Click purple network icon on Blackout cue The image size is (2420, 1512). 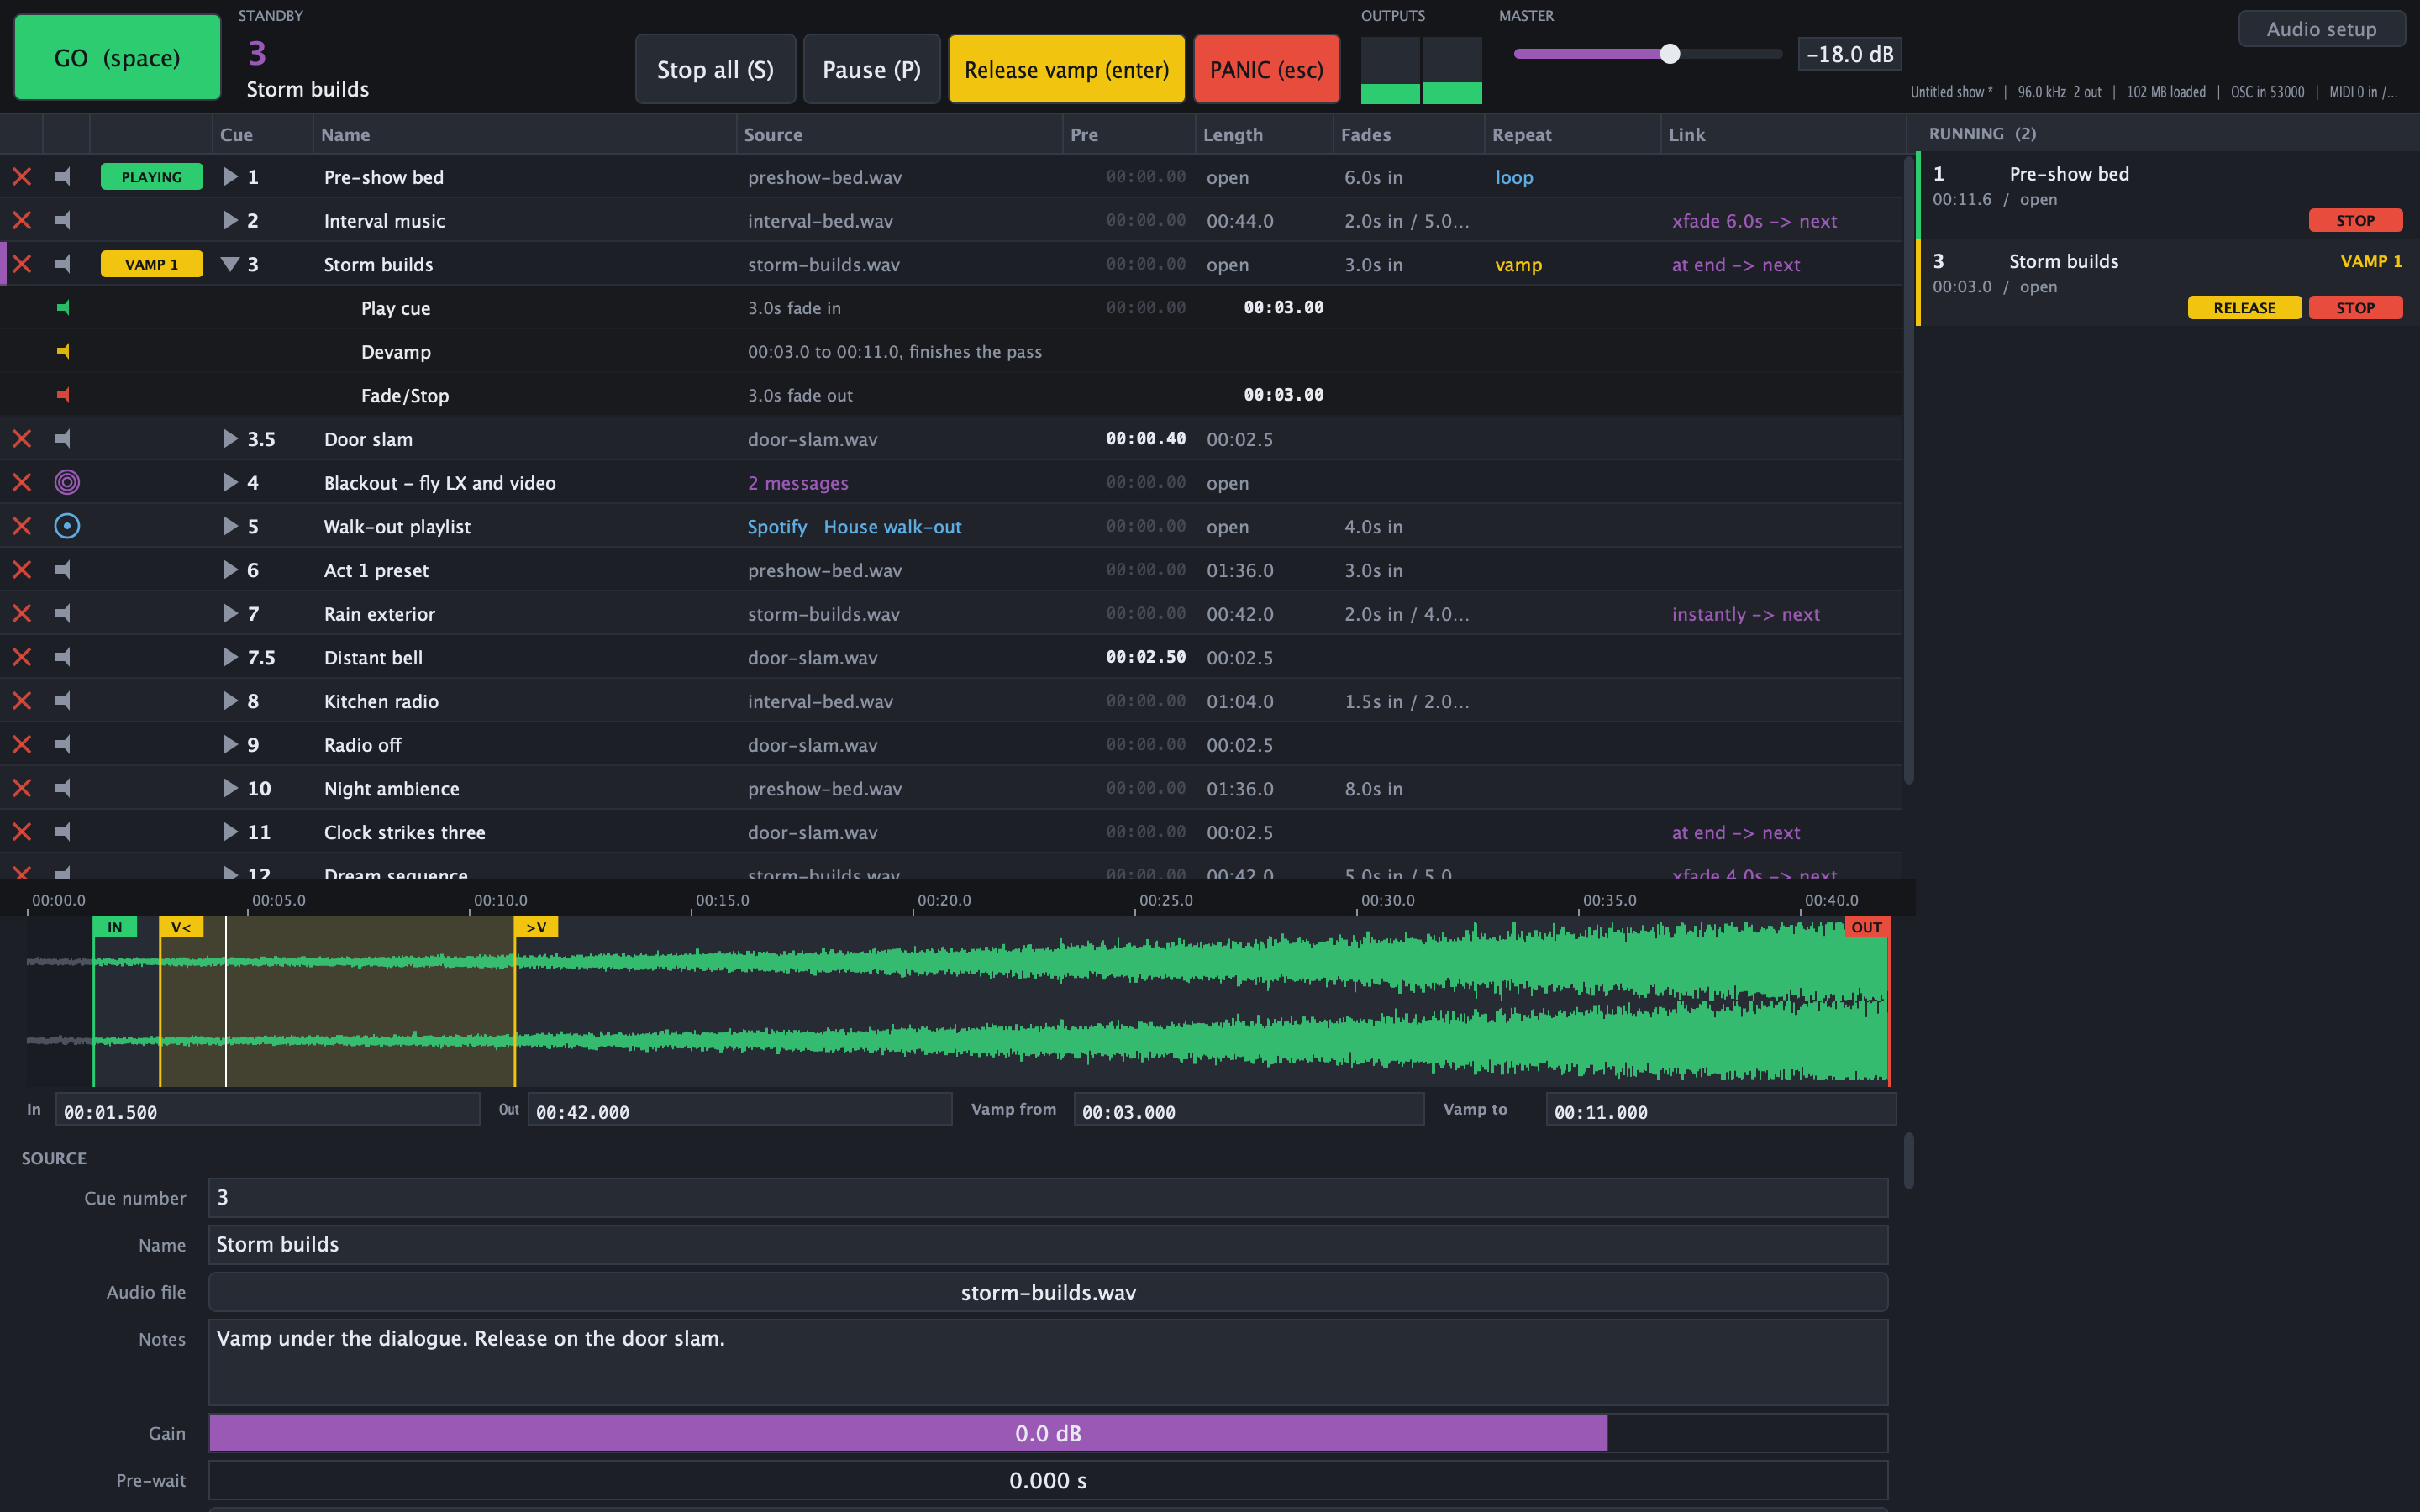coord(67,482)
